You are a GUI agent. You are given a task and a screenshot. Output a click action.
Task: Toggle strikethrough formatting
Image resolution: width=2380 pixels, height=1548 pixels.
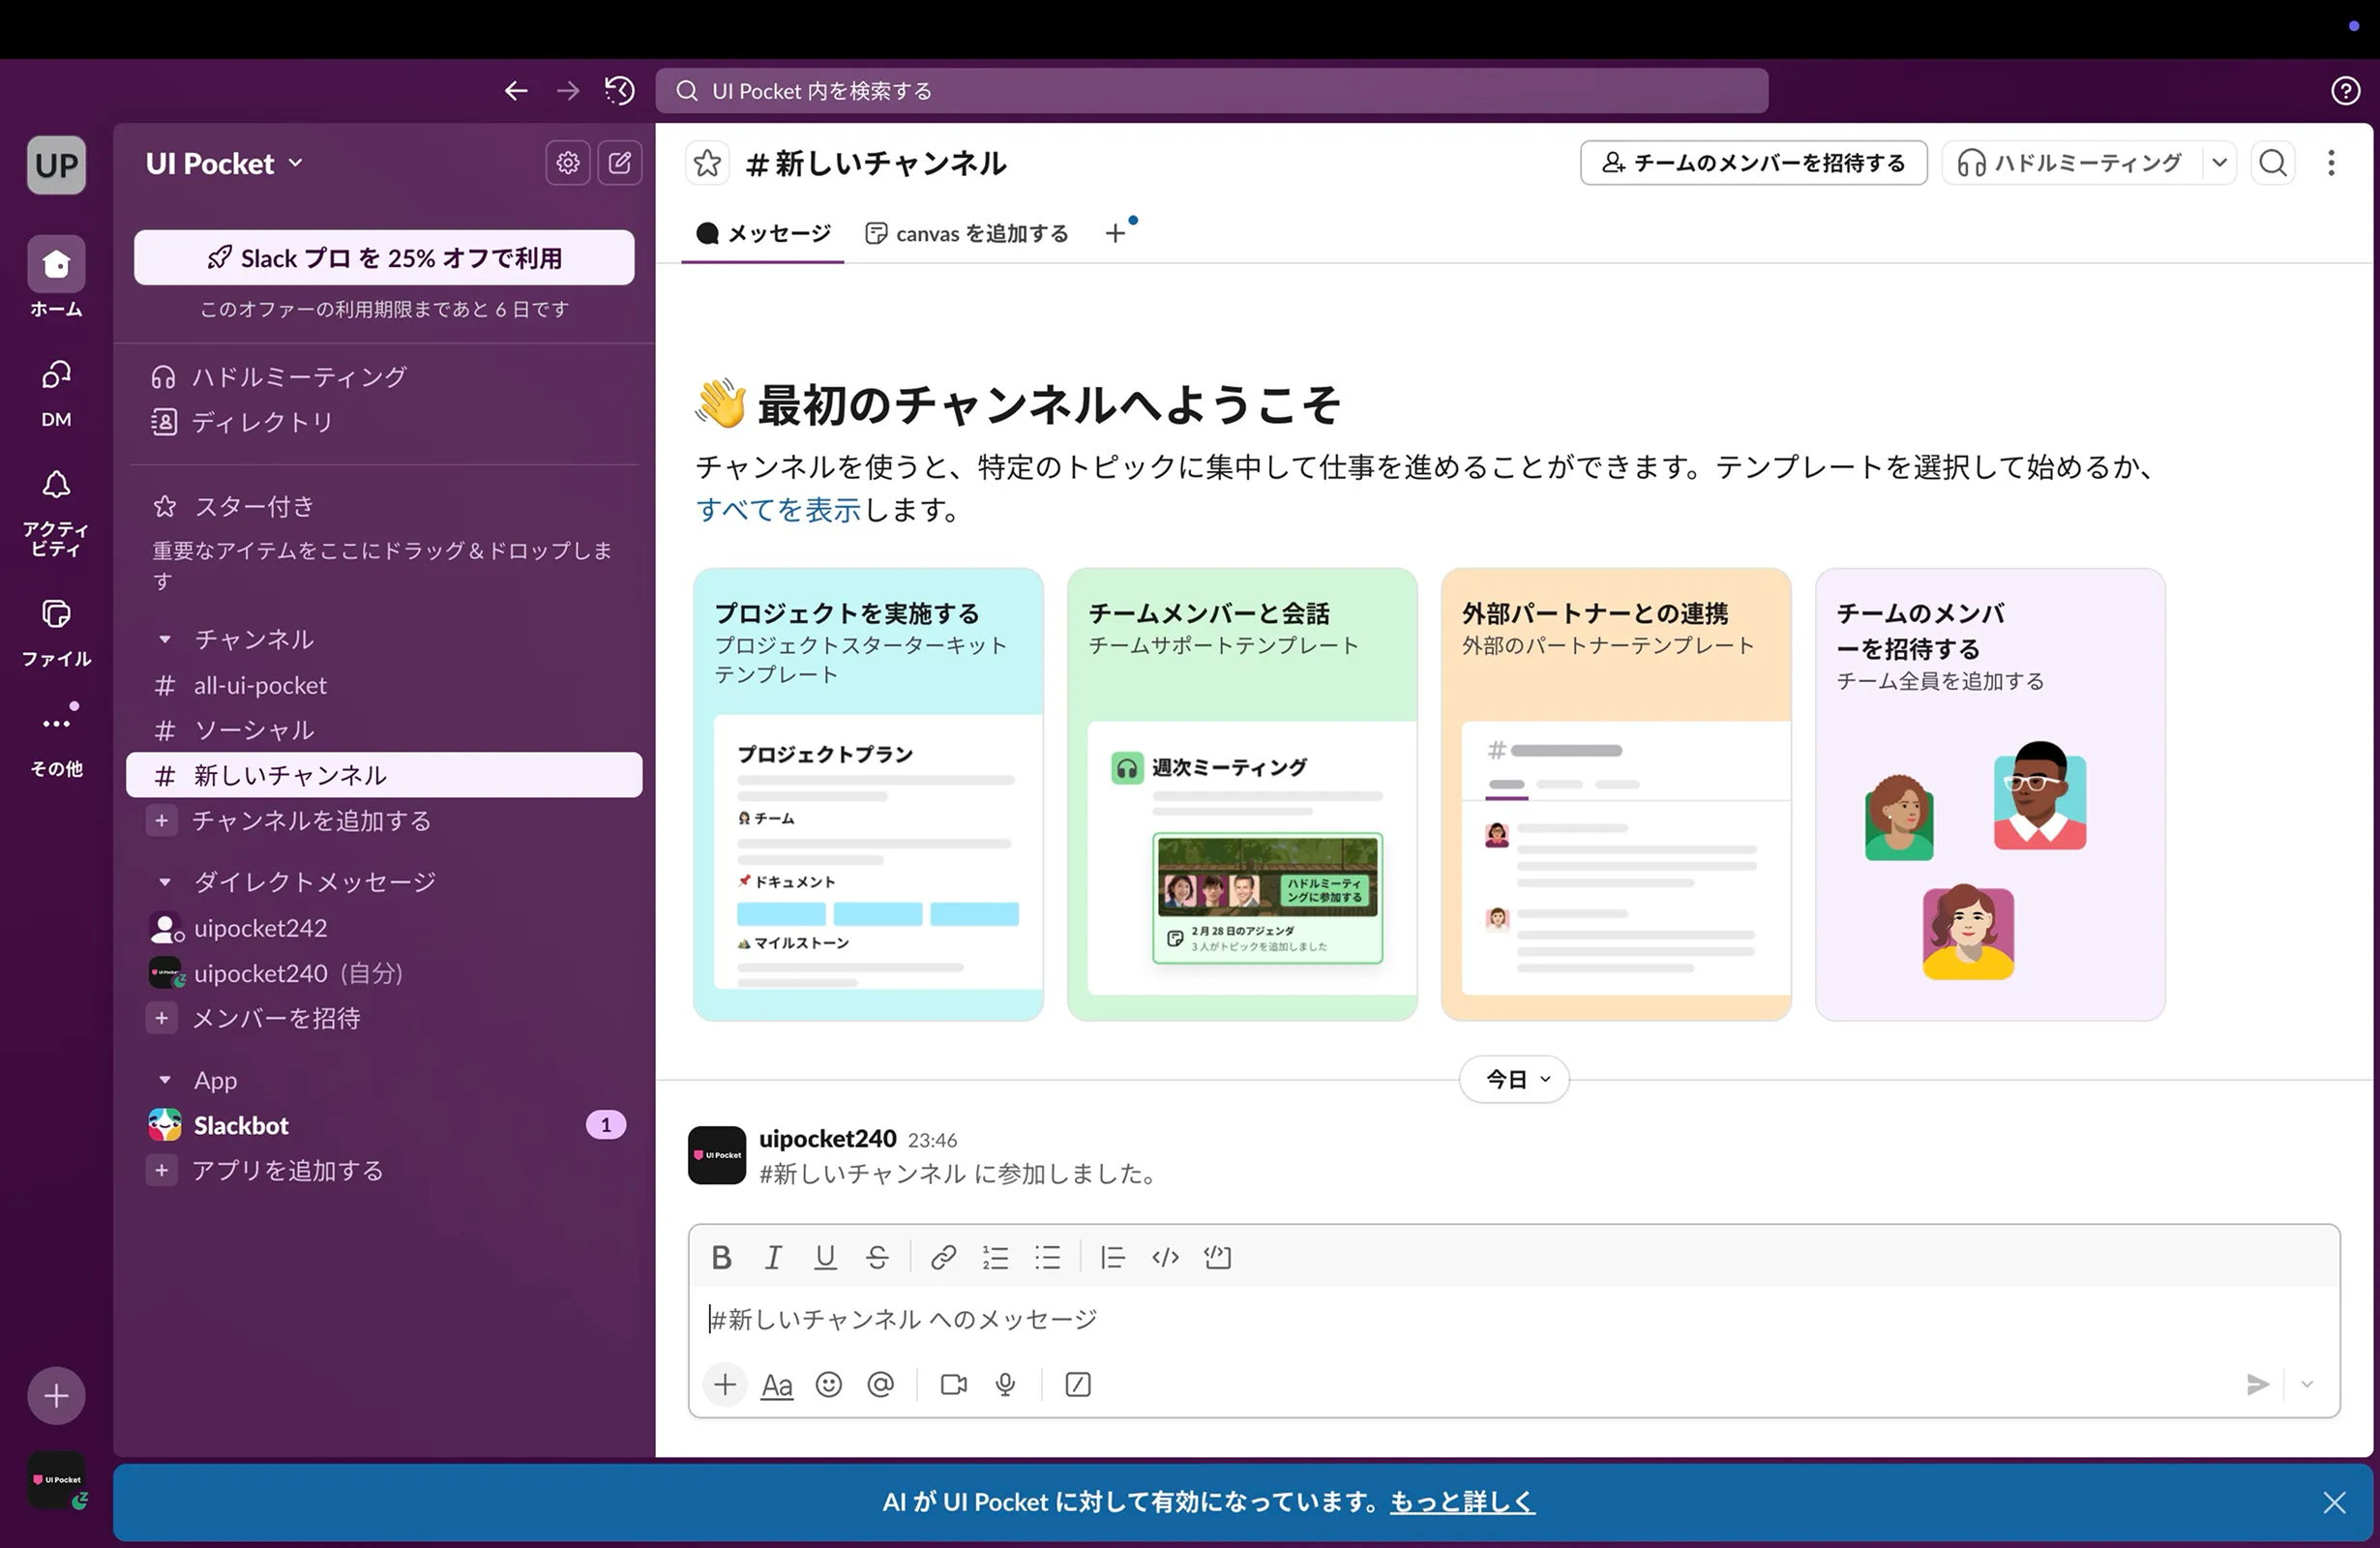click(x=877, y=1257)
